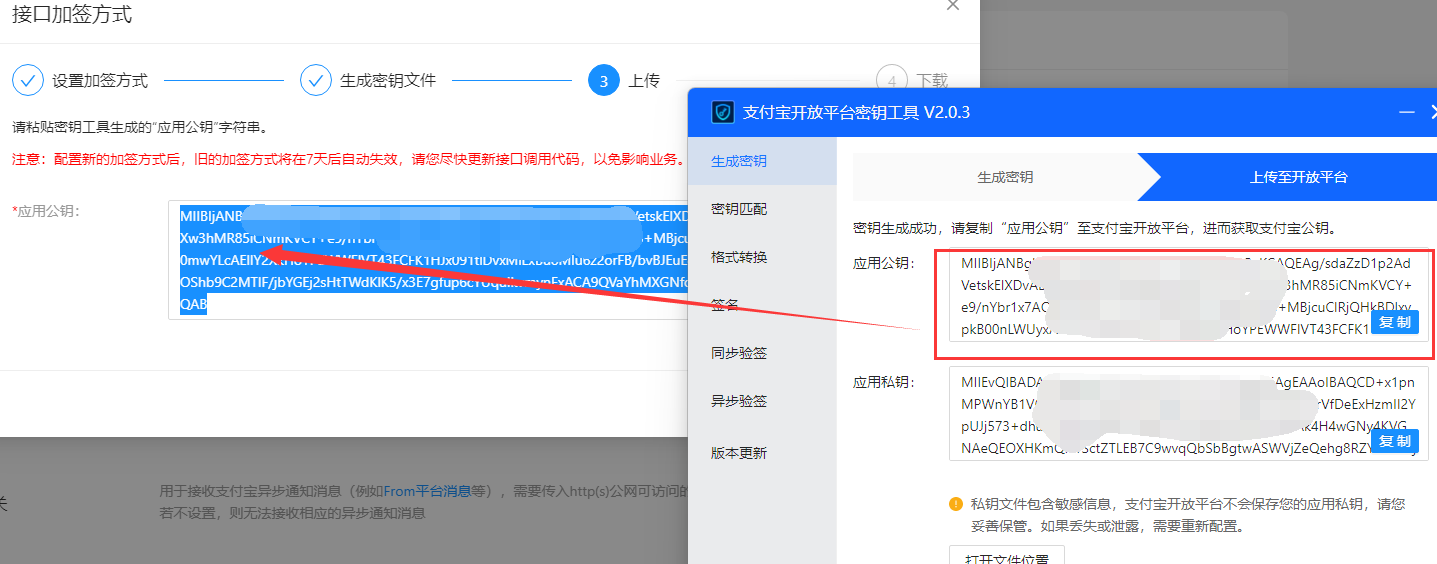Click the orange warning icon beside 私钥文件
This screenshot has width=1437, height=564.
tap(956, 504)
